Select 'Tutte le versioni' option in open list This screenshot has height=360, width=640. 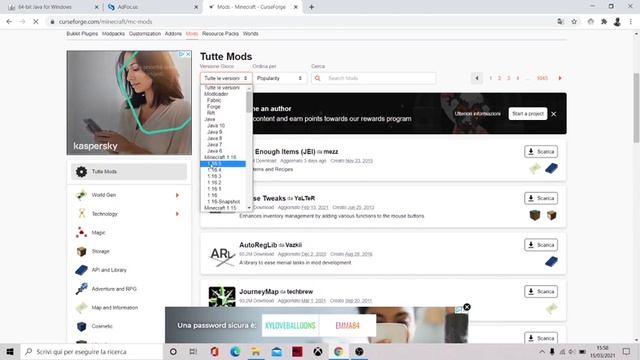pyautogui.click(x=223, y=88)
